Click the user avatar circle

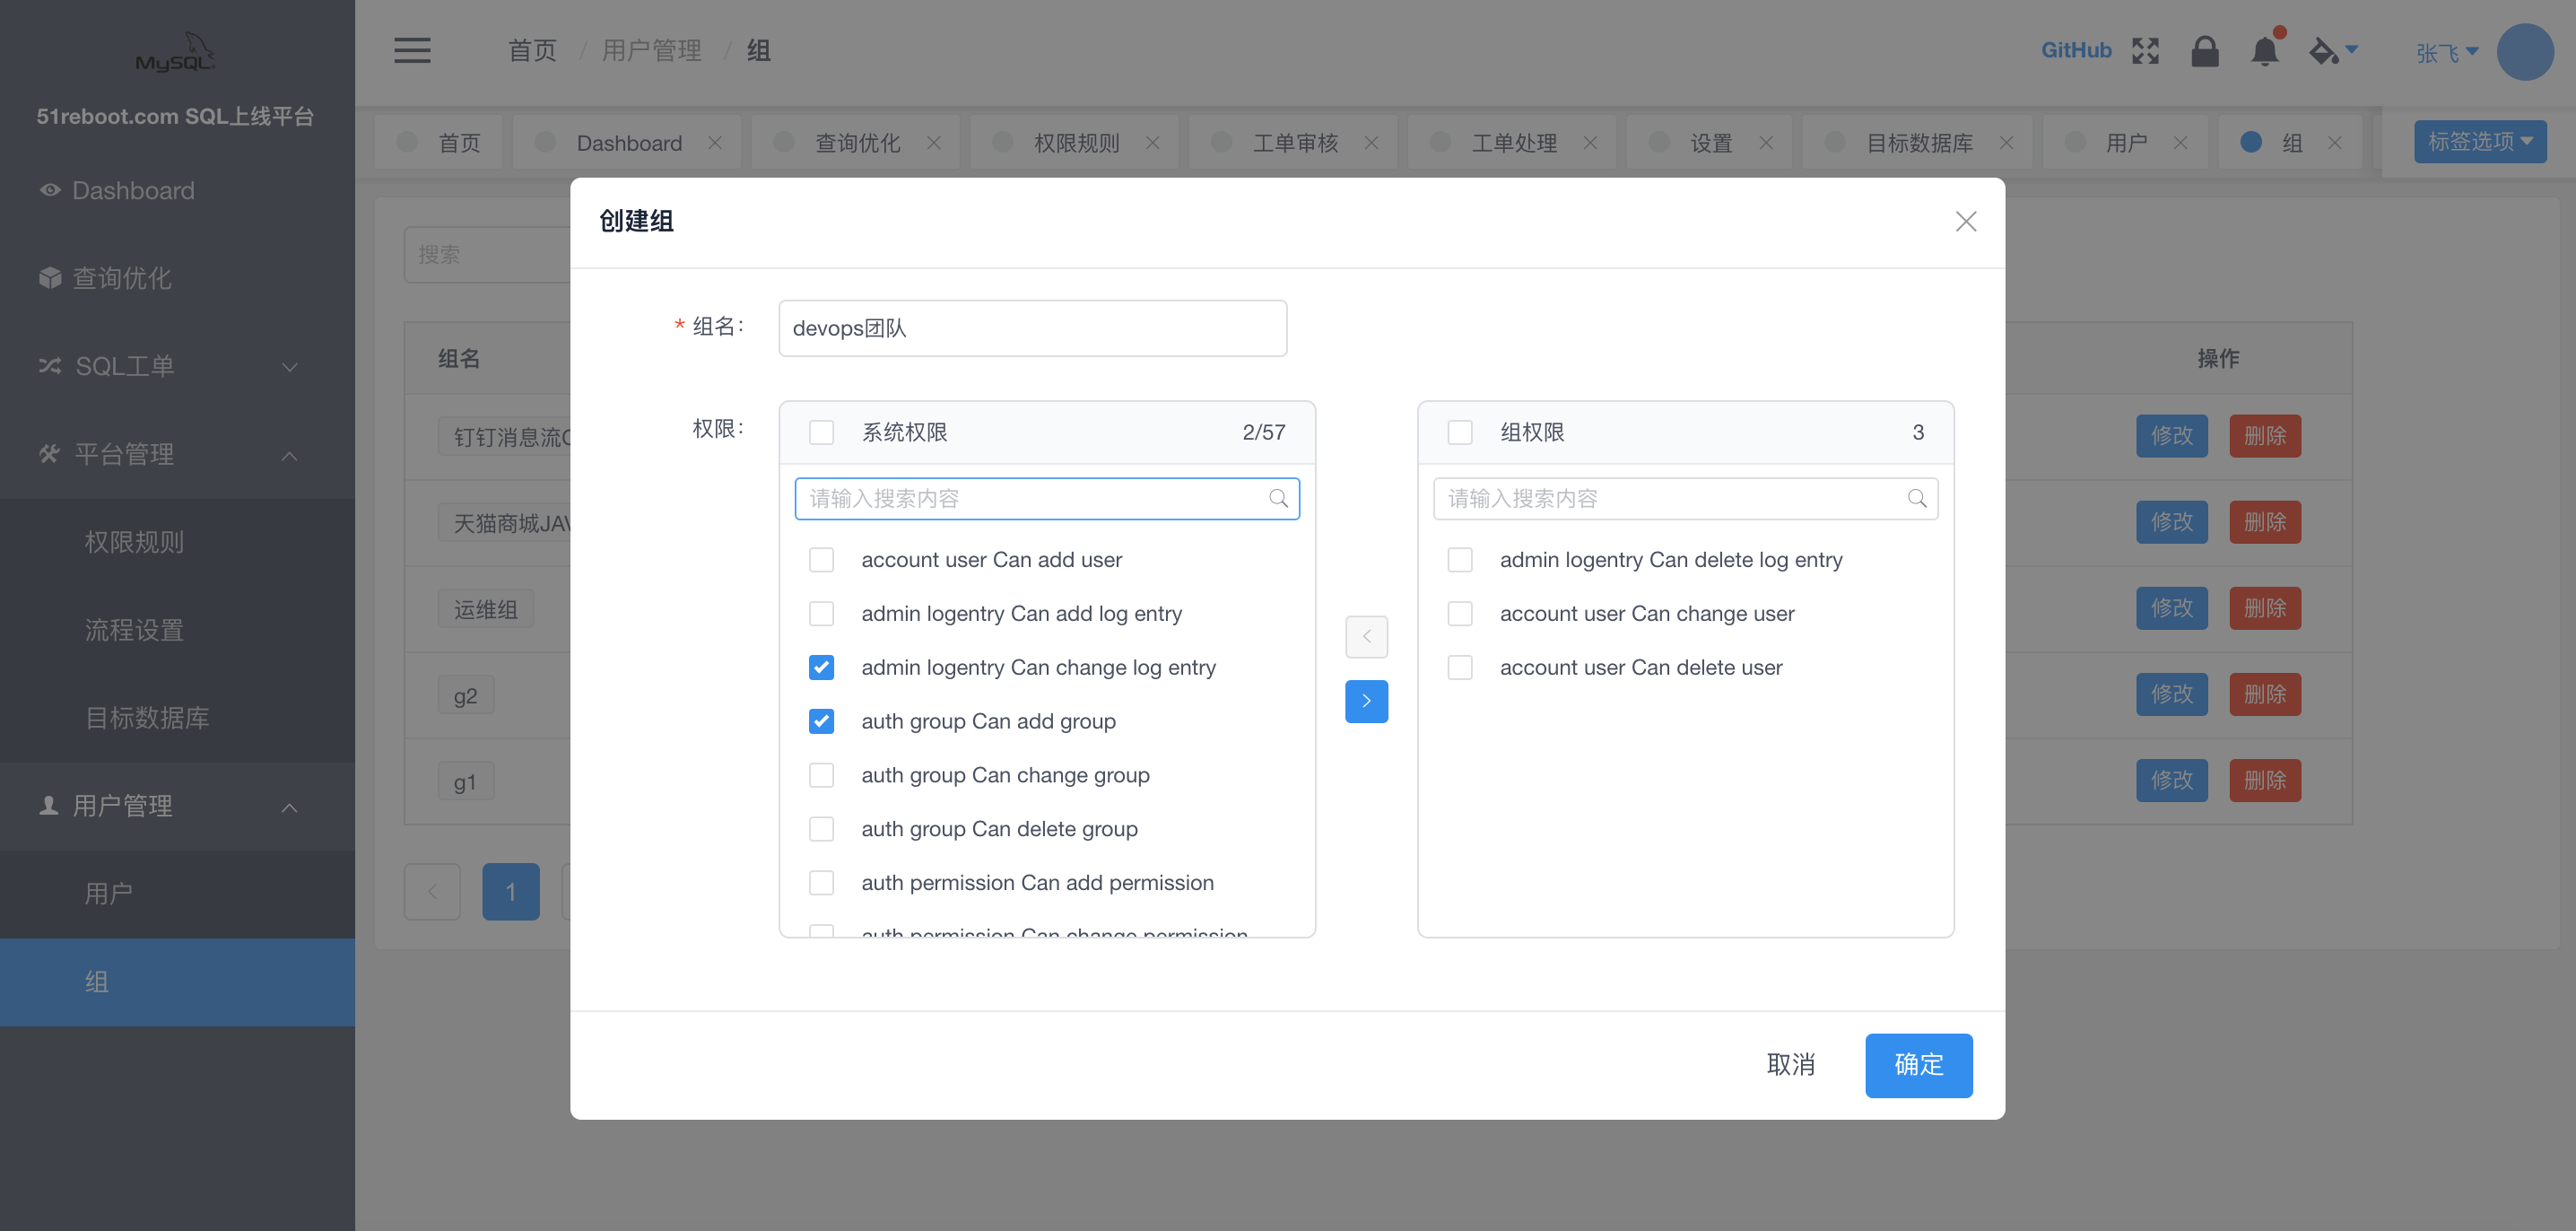coord(2524,51)
